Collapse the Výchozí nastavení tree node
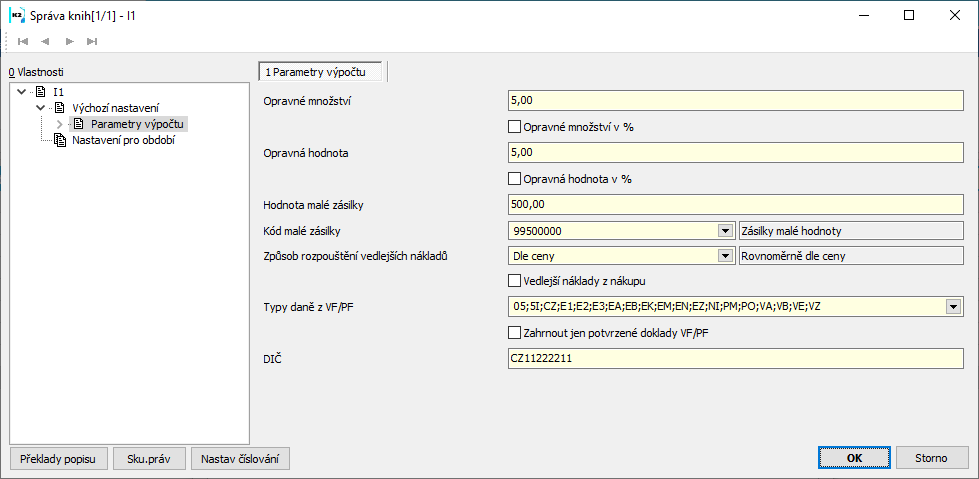Viewport: 979px width, 479px height. click(40, 108)
